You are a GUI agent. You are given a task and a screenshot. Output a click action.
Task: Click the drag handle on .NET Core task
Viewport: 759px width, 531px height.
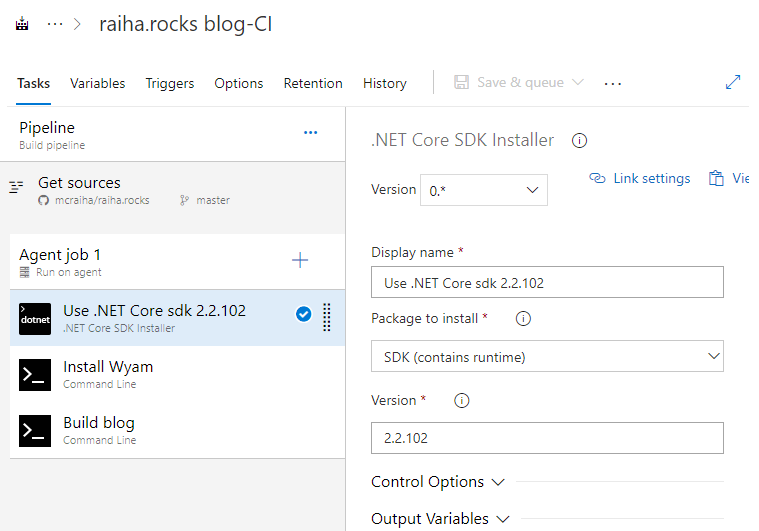(x=327, y=318)
